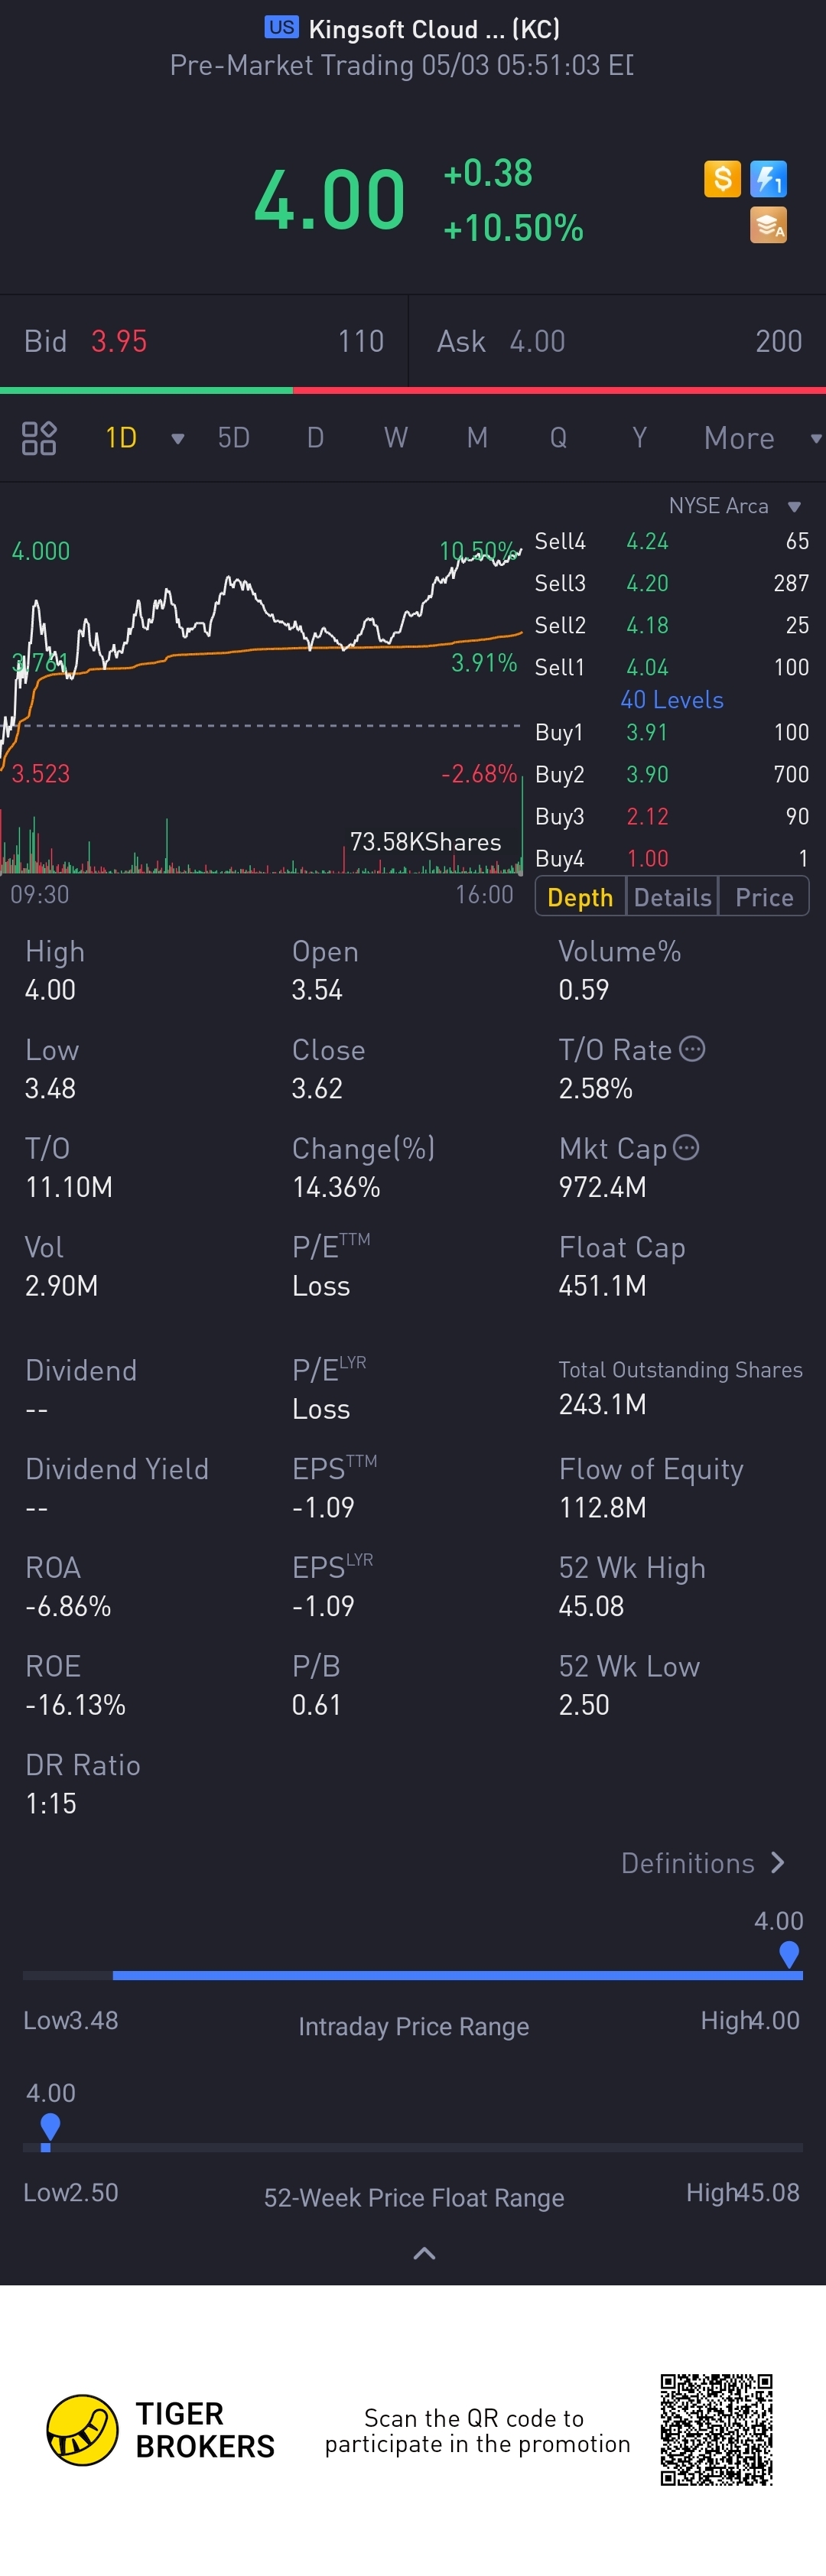The image size is (826, 2576).
Task: Select the W weekly chart tab
Action: coord(396,438)
